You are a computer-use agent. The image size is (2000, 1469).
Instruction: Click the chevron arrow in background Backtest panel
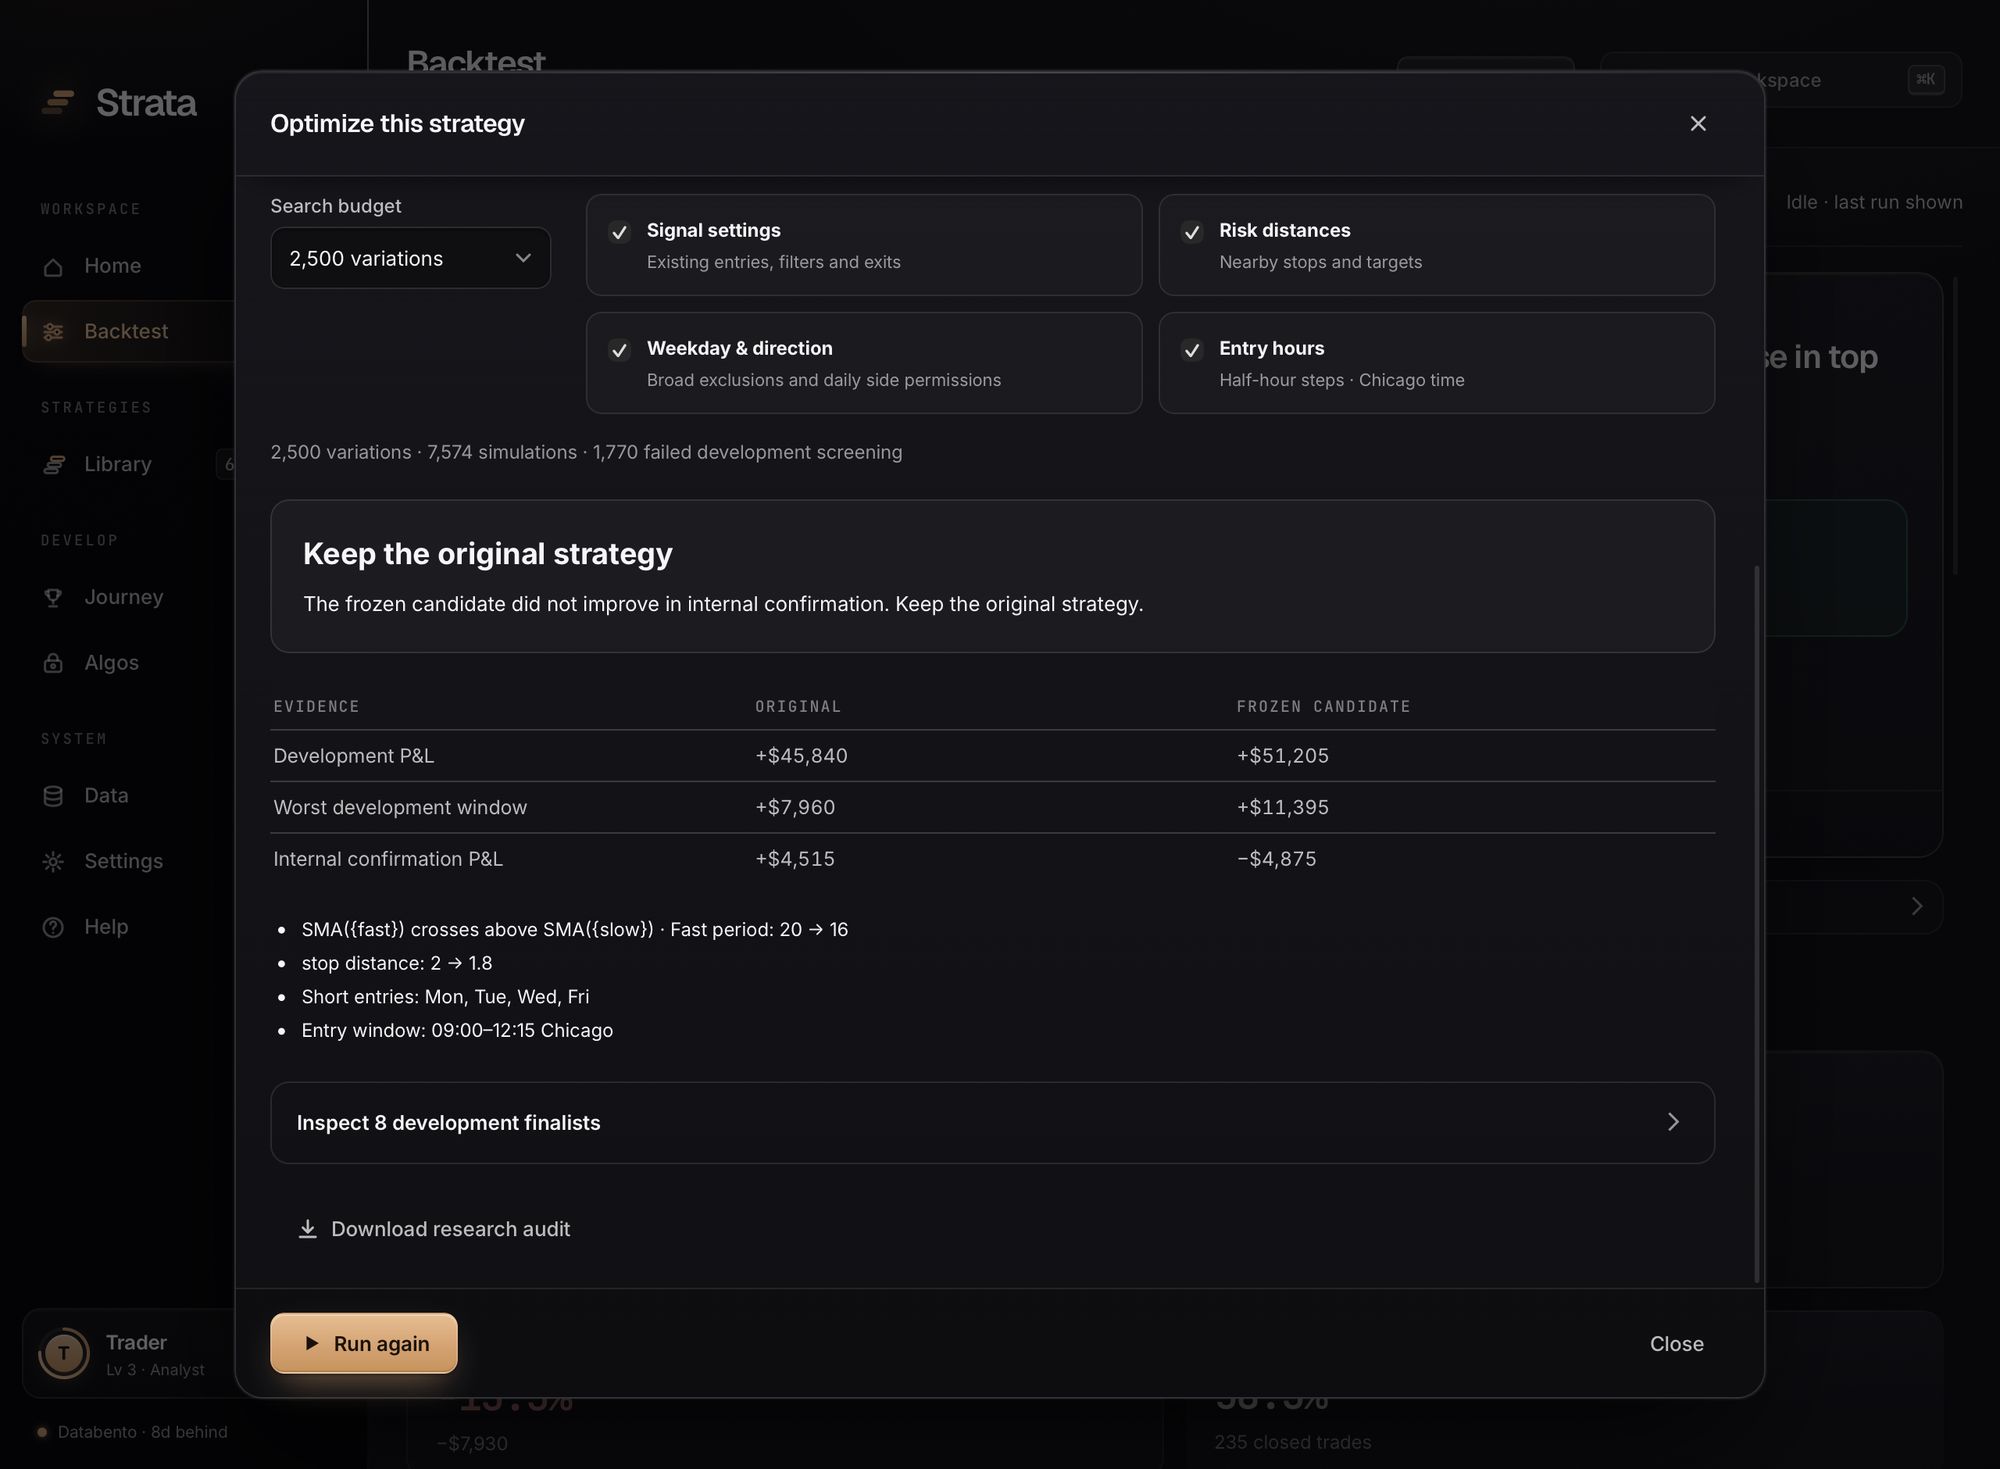tap(1916, 906)
